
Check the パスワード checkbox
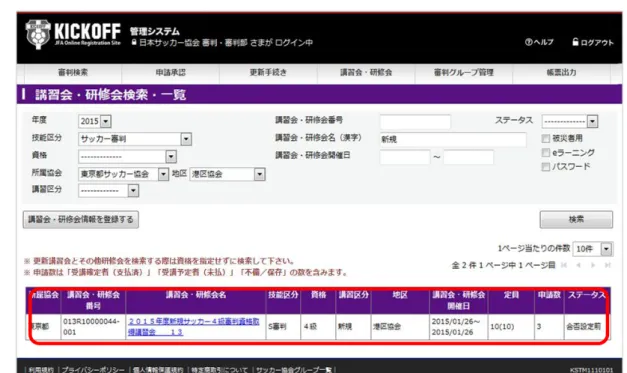coord(545,167)
